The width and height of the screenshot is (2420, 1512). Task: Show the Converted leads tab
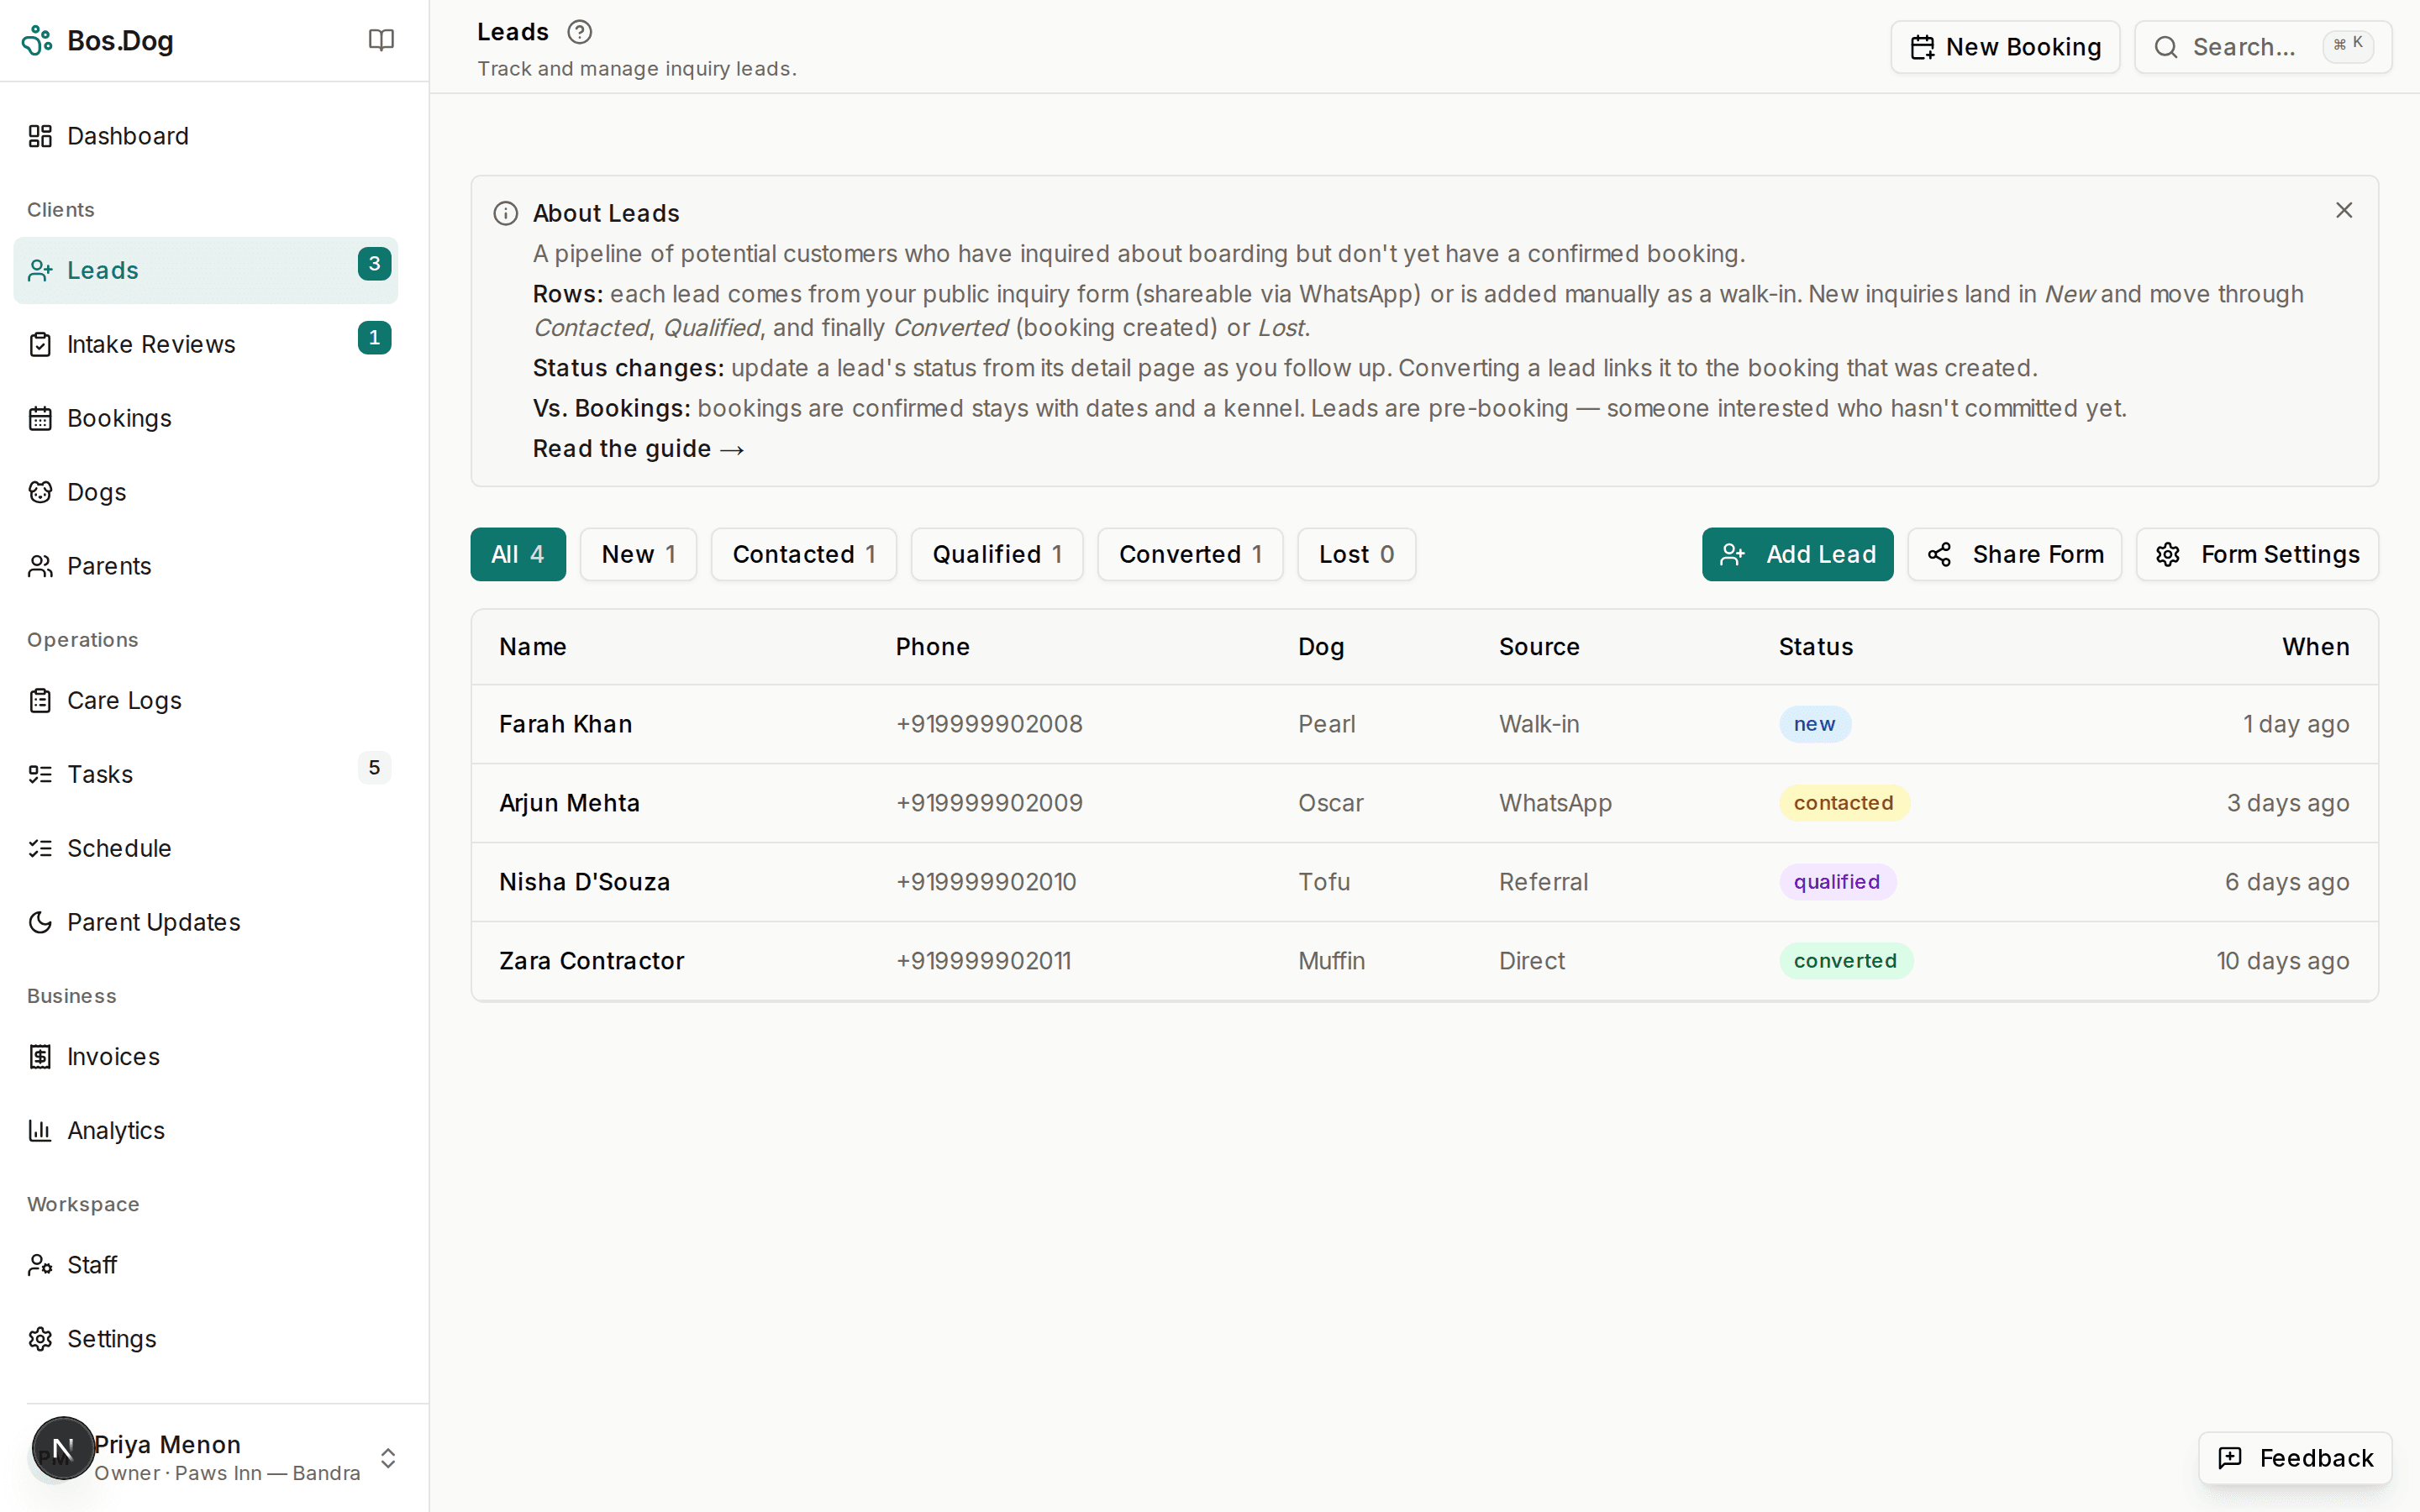(x=1190, y=554)
